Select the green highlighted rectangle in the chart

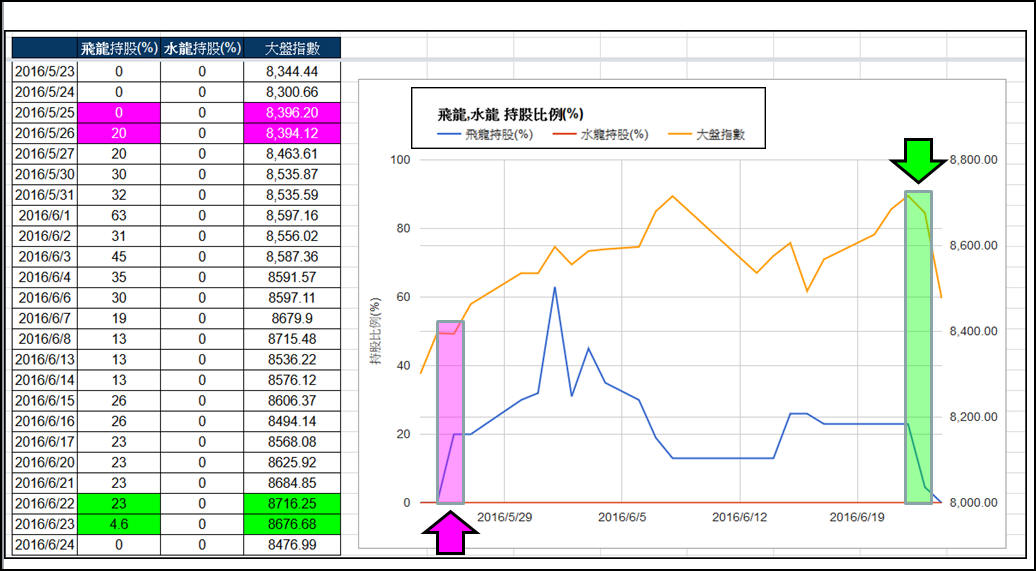918,345
